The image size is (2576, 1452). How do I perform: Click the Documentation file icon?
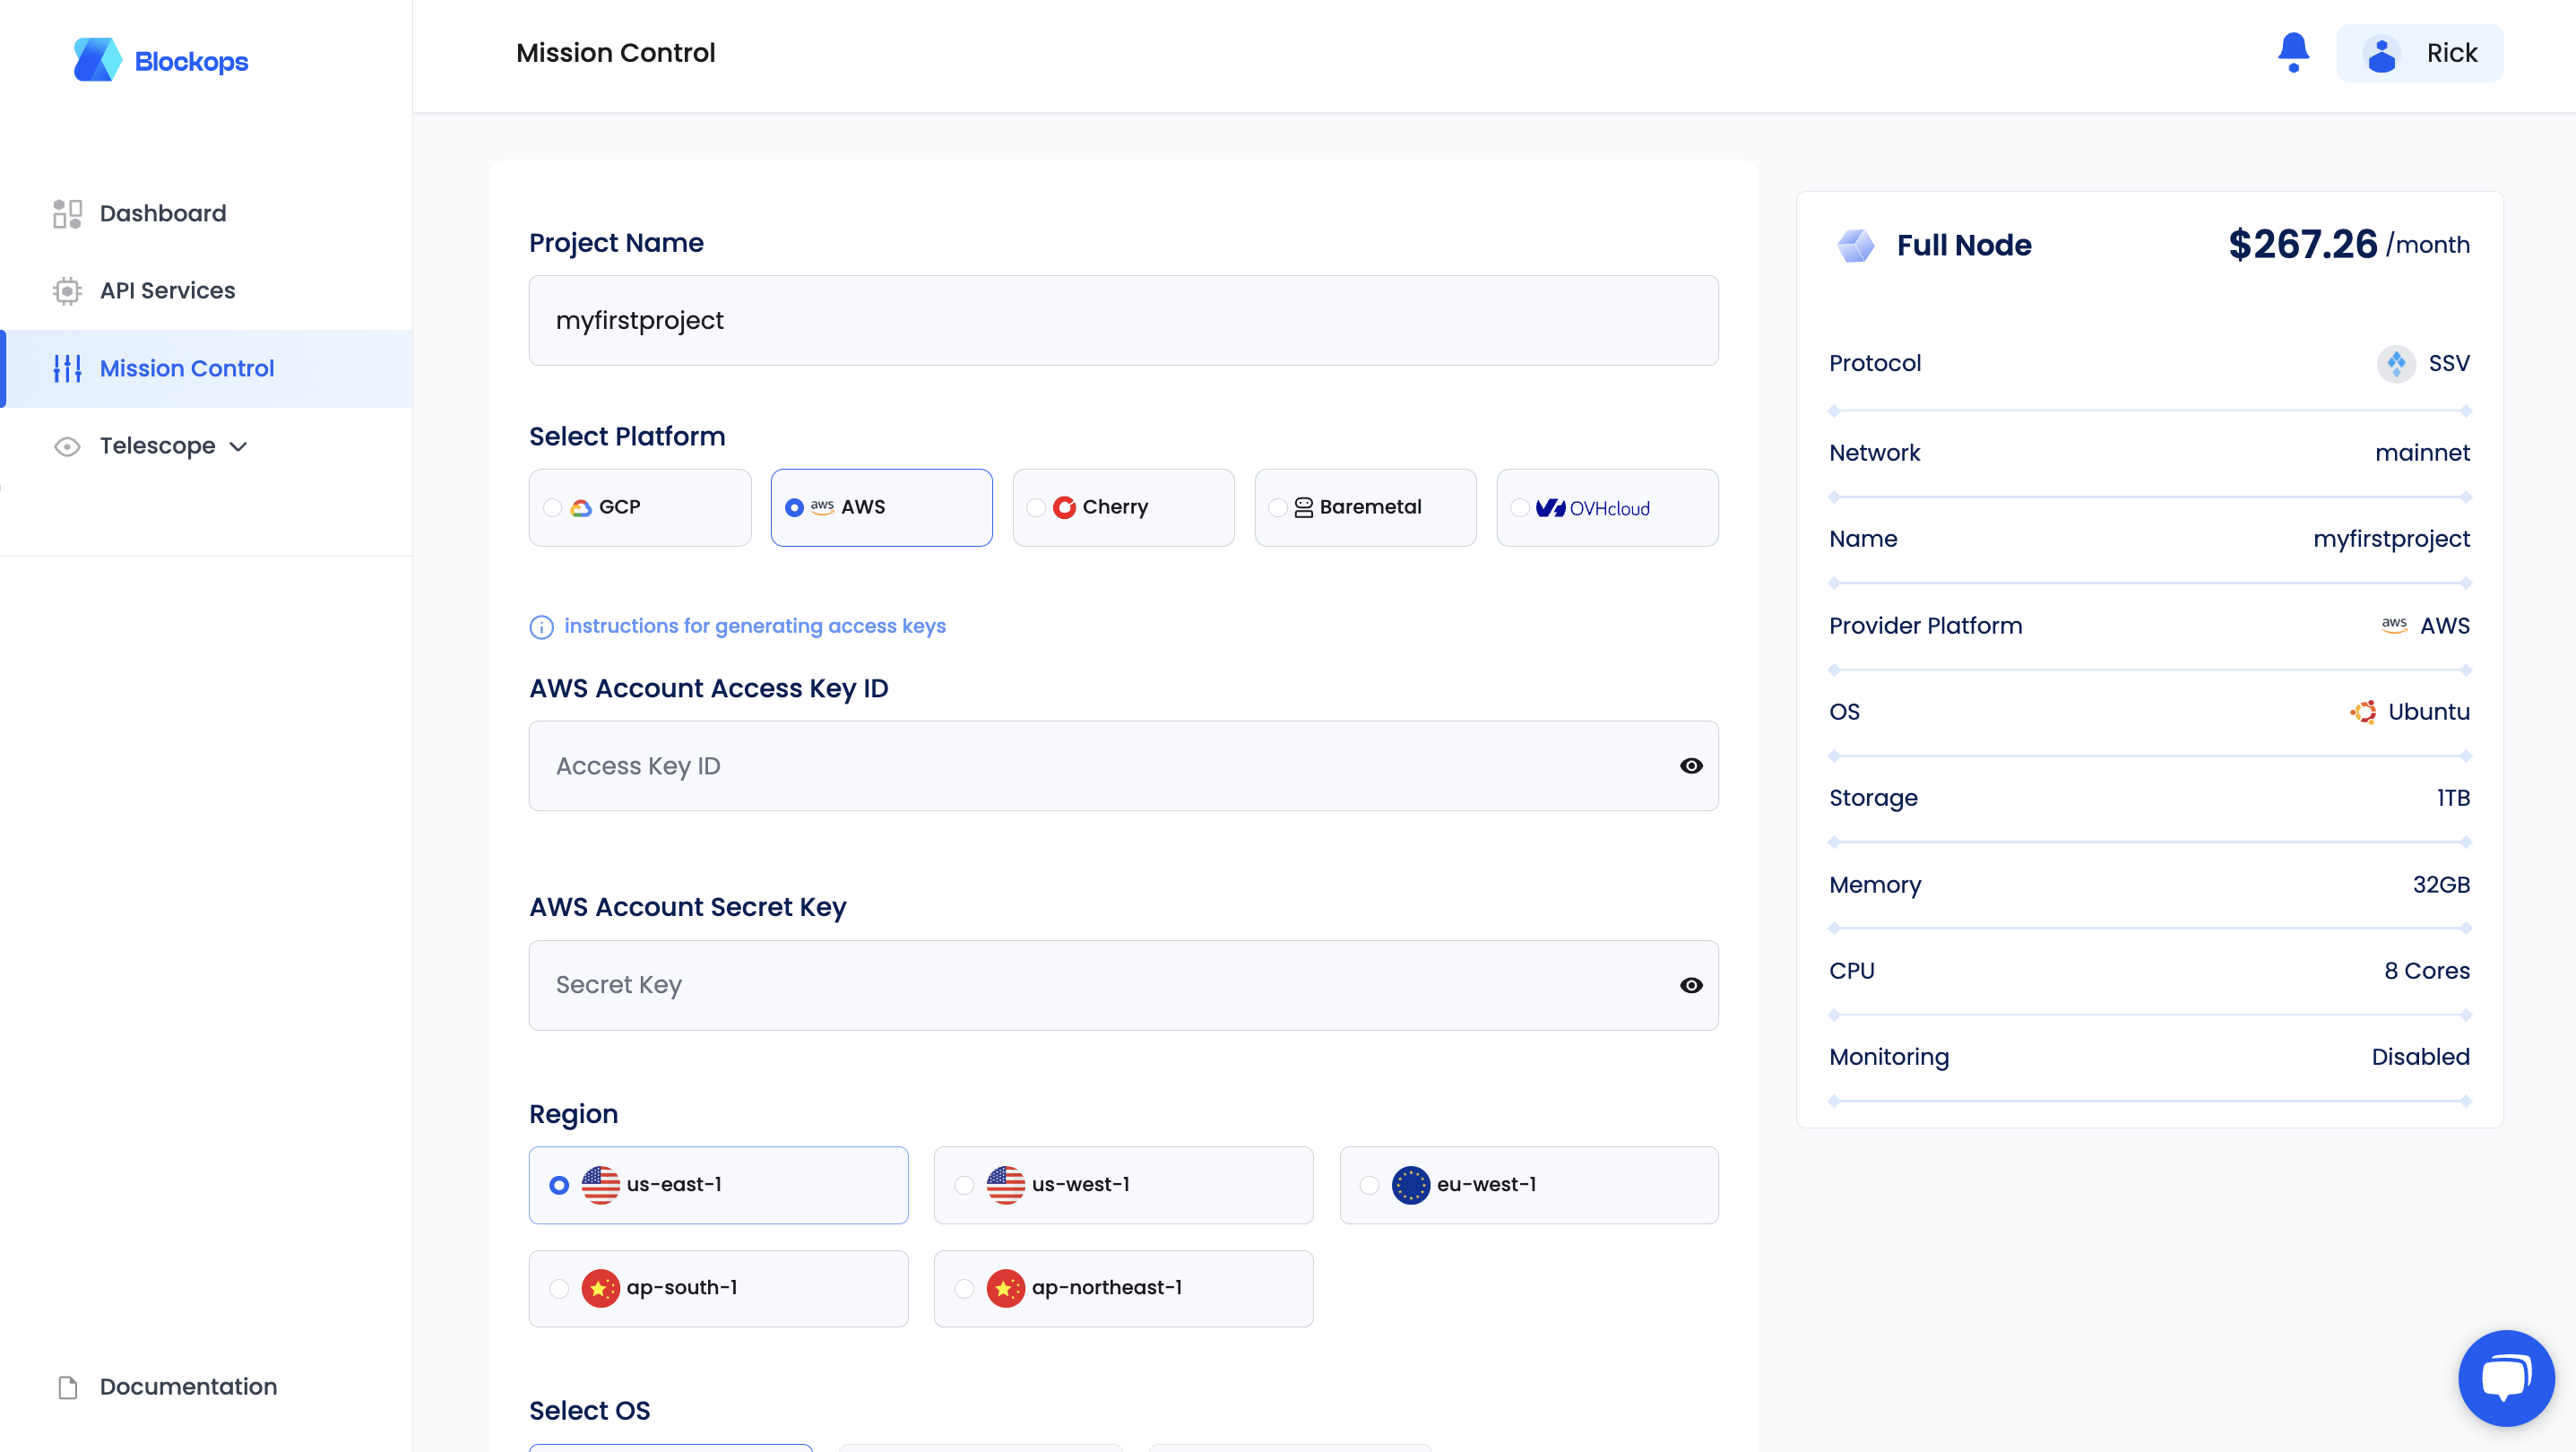67,1387
